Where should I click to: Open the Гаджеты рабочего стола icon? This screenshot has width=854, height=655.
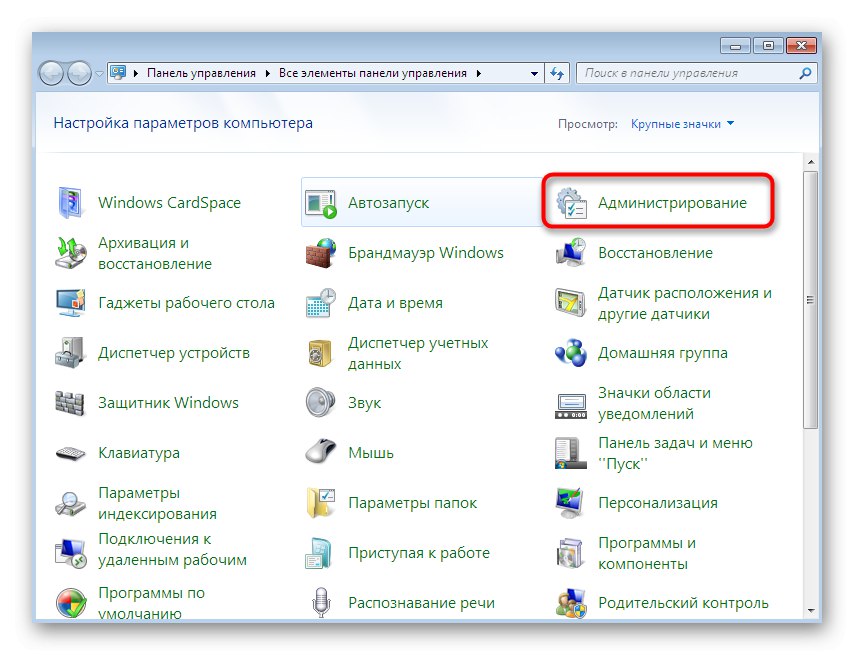[71, 303]
